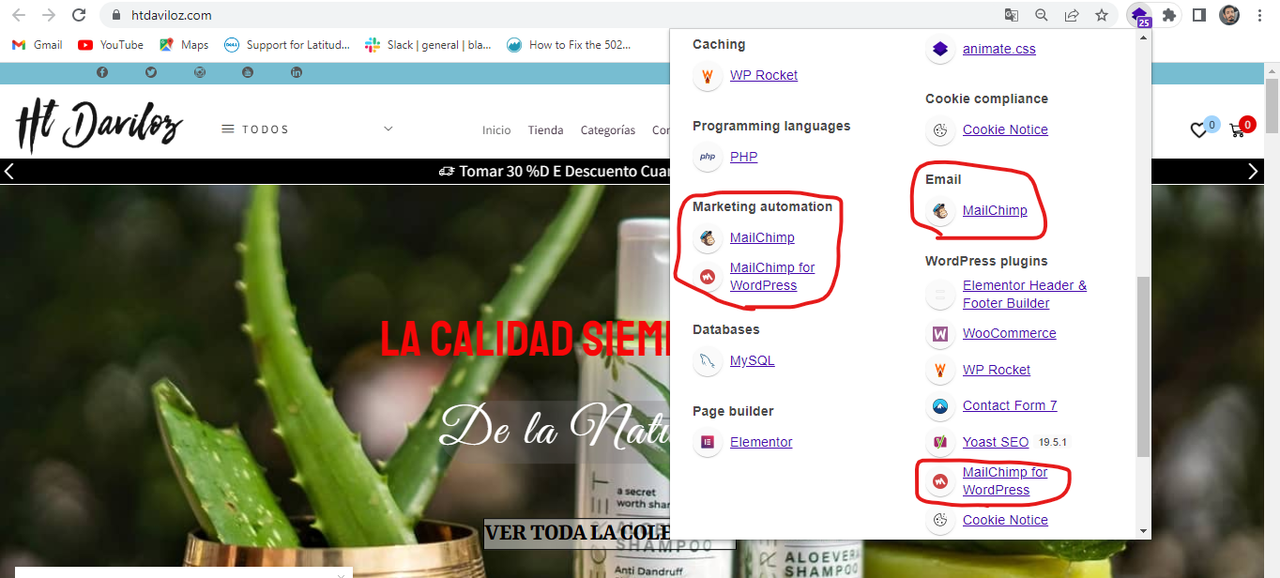
Task: Open the YouTube bookmark
Action: click(111, 45)
